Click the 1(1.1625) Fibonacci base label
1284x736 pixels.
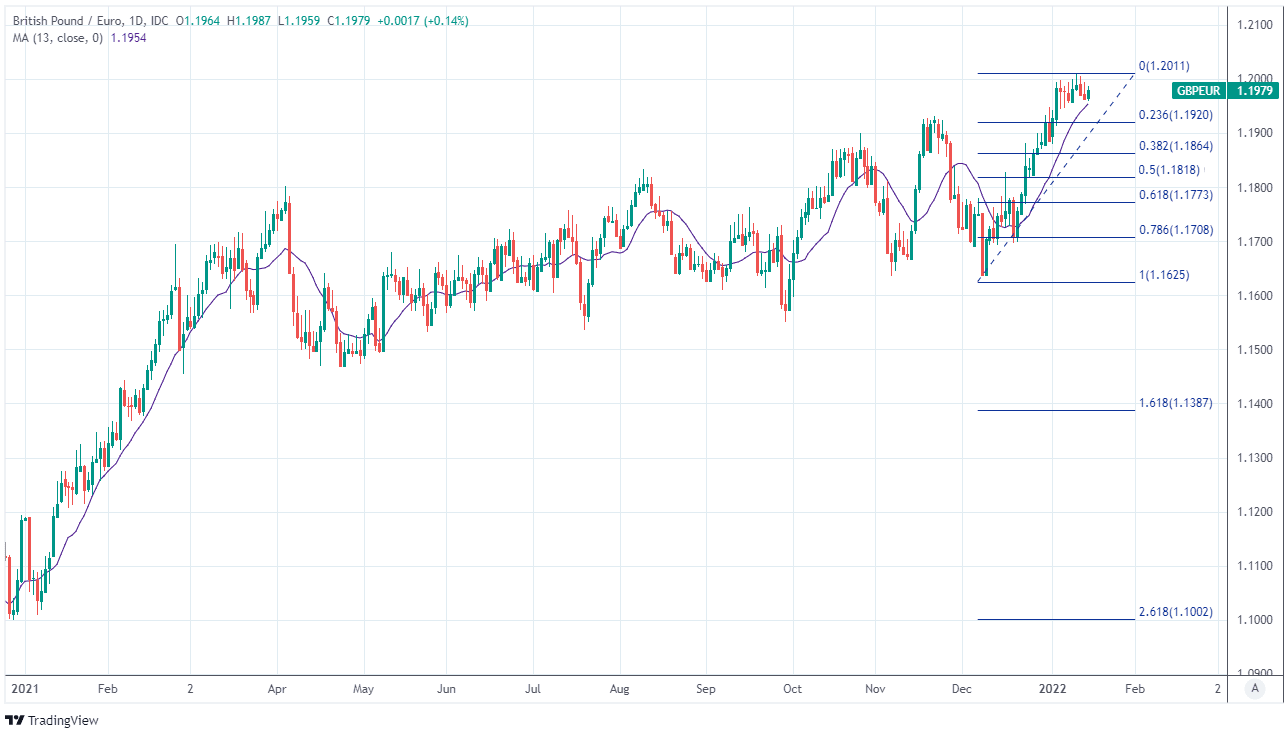pyautogui.click(x=1165, y=274)
